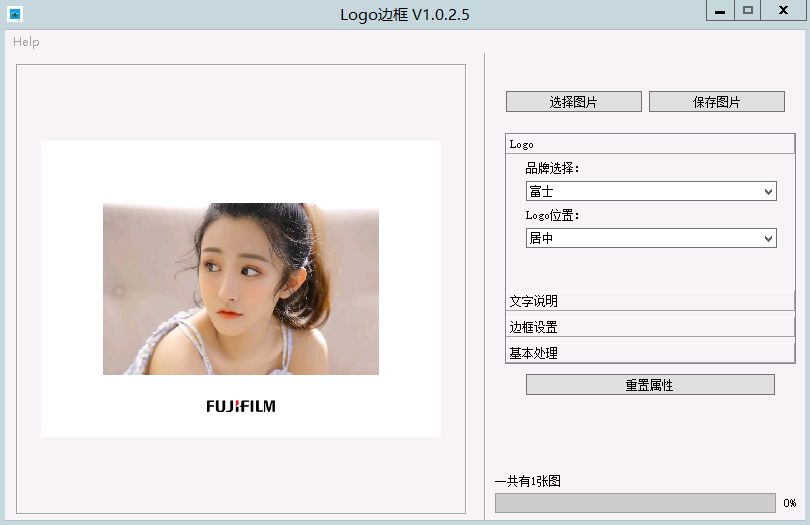Click the 保存图片 button
Screen dimensions: 810x525
716,102
